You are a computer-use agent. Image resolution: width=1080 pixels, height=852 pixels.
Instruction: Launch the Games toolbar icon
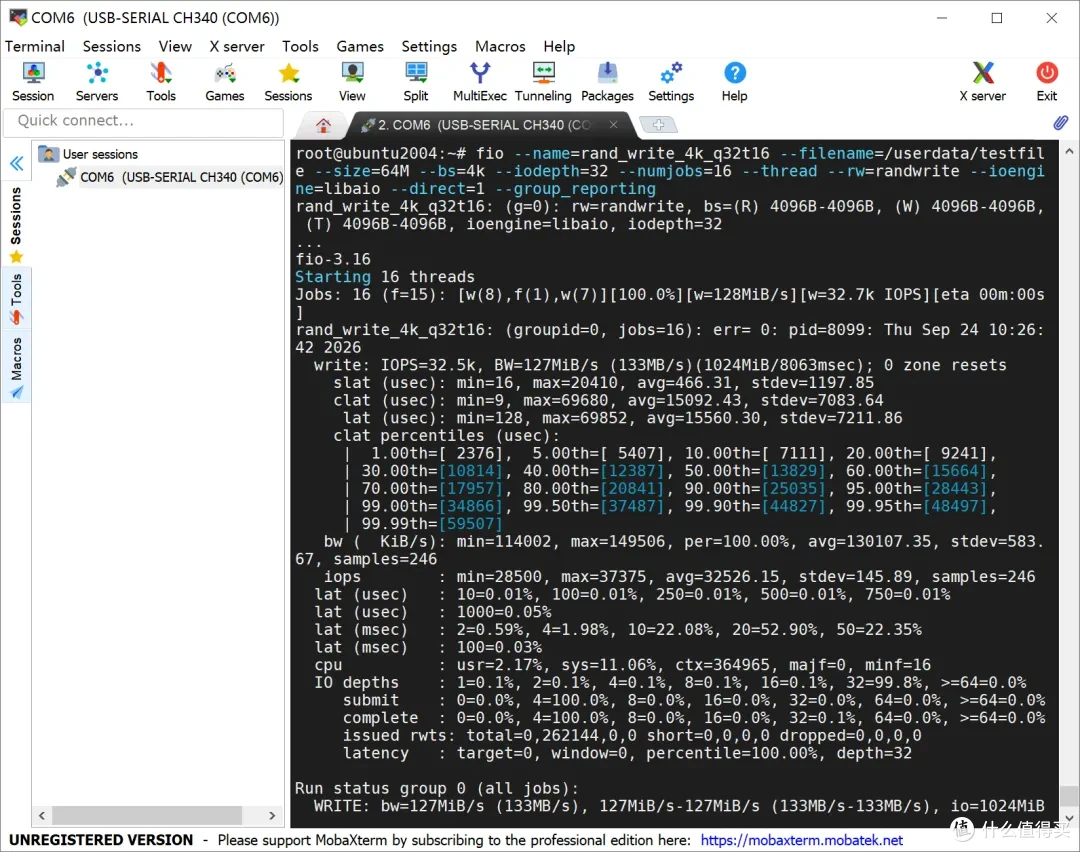[x=225, y=82]
